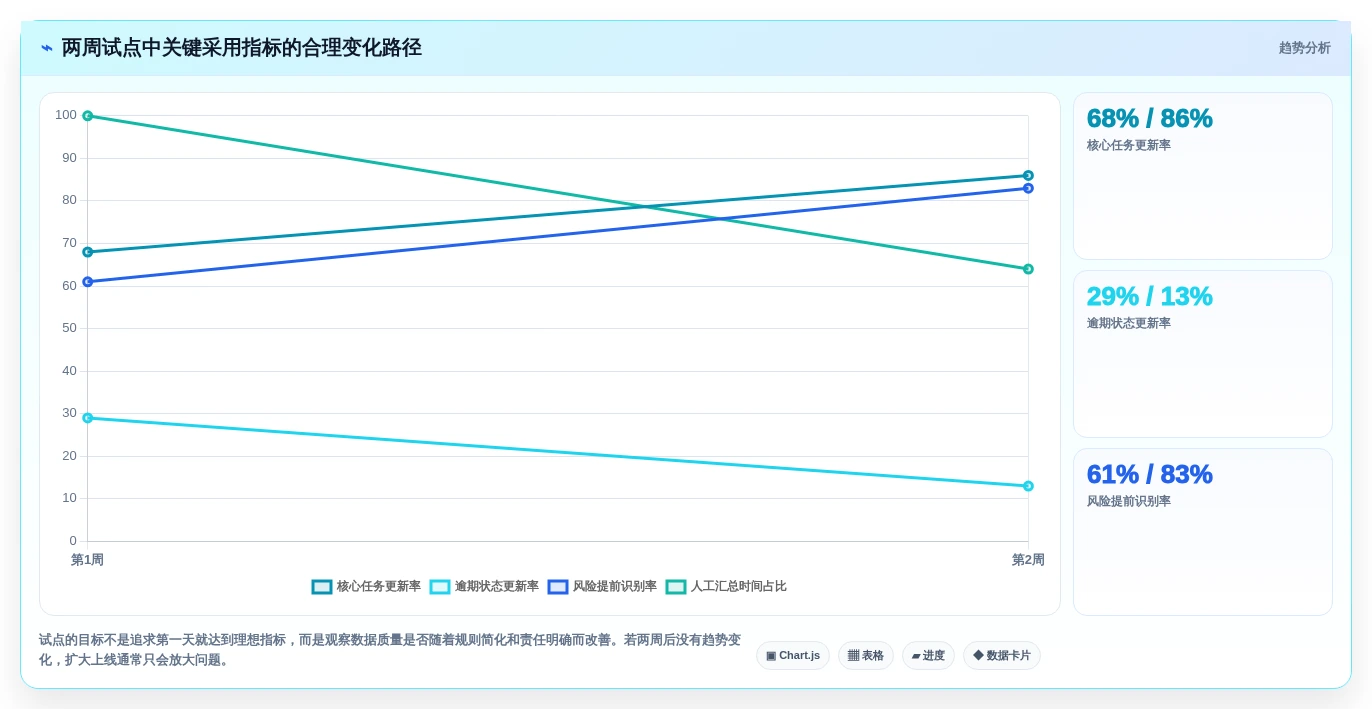Toggle the 核心任务更新率 legend swatch
1372x709 pixels.
[322, 587]
